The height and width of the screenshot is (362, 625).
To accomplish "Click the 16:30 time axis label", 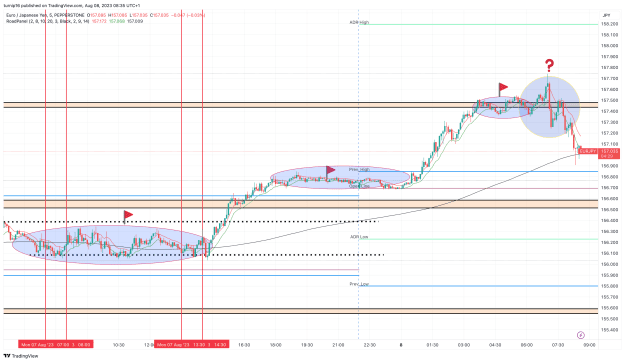I will (x=244, y=345).
